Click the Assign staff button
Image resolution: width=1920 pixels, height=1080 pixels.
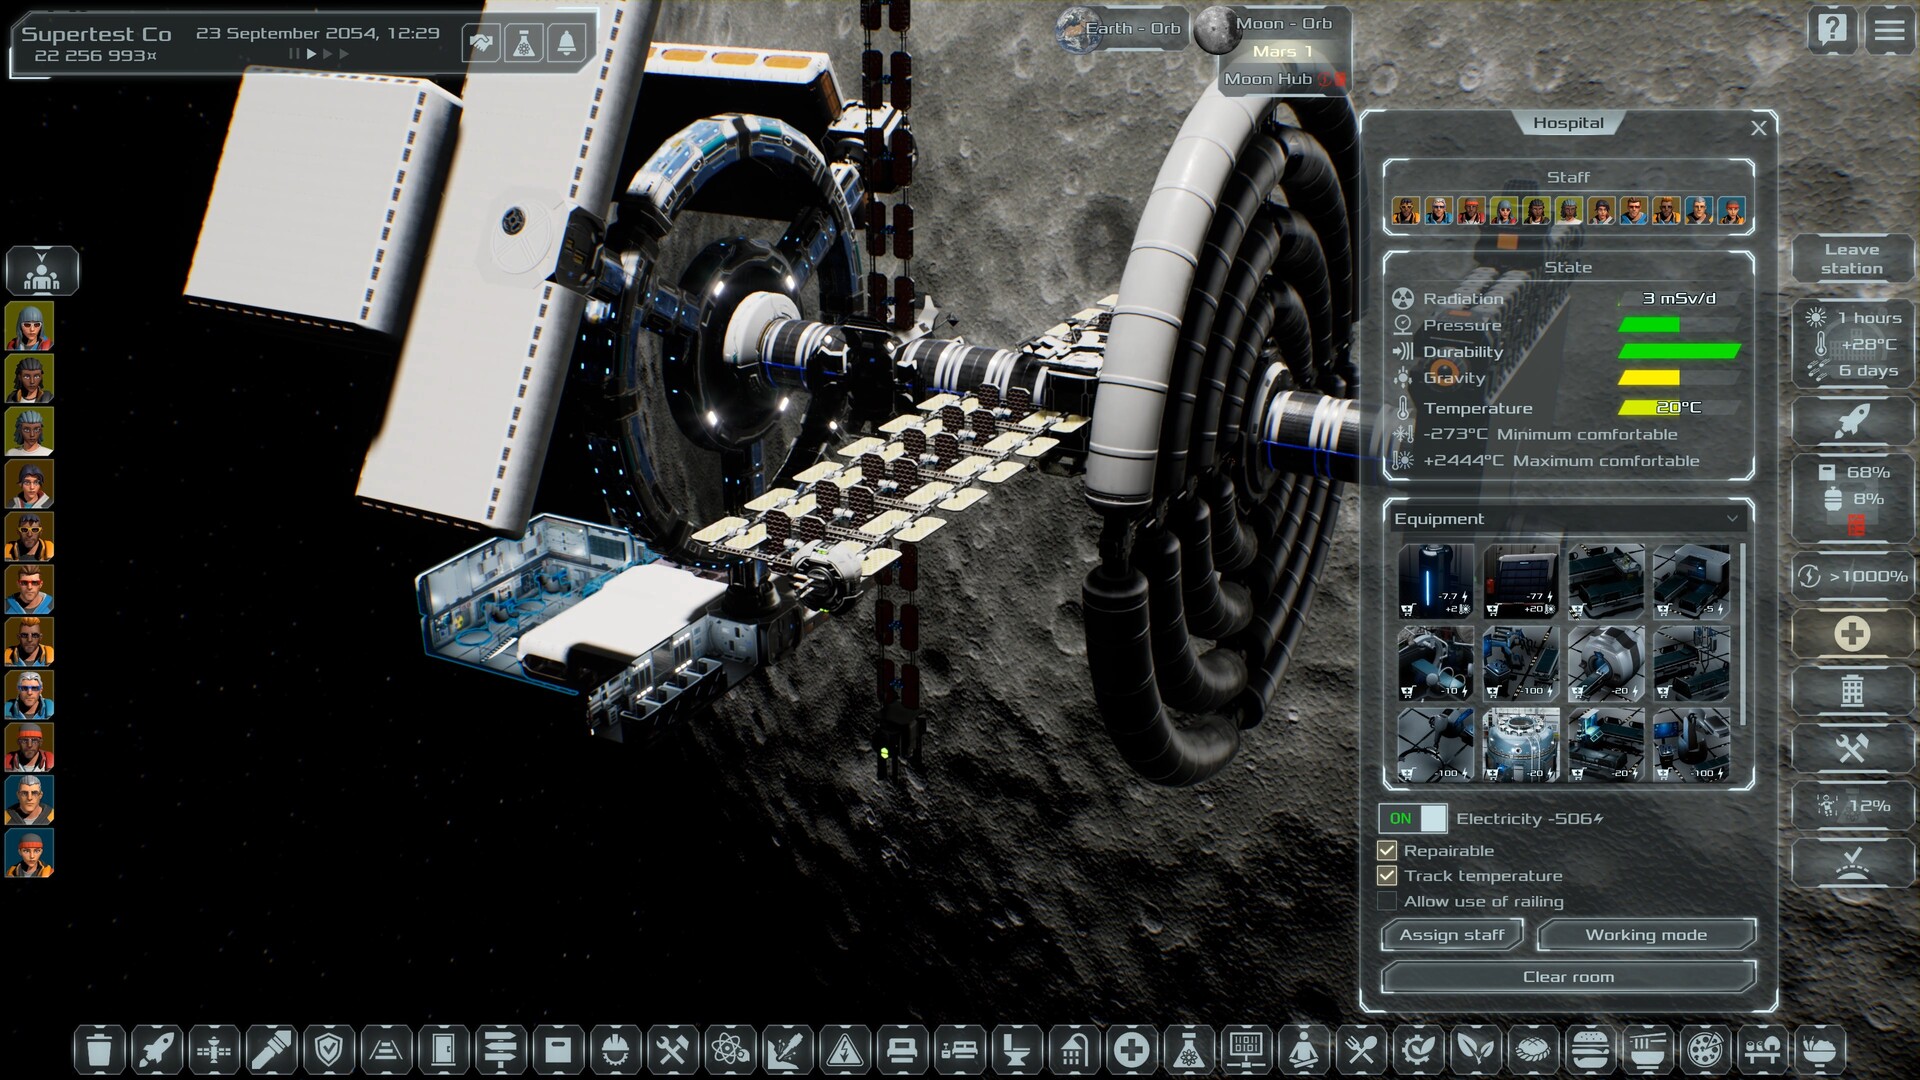pyautogui.click(x=1452, y=935)
